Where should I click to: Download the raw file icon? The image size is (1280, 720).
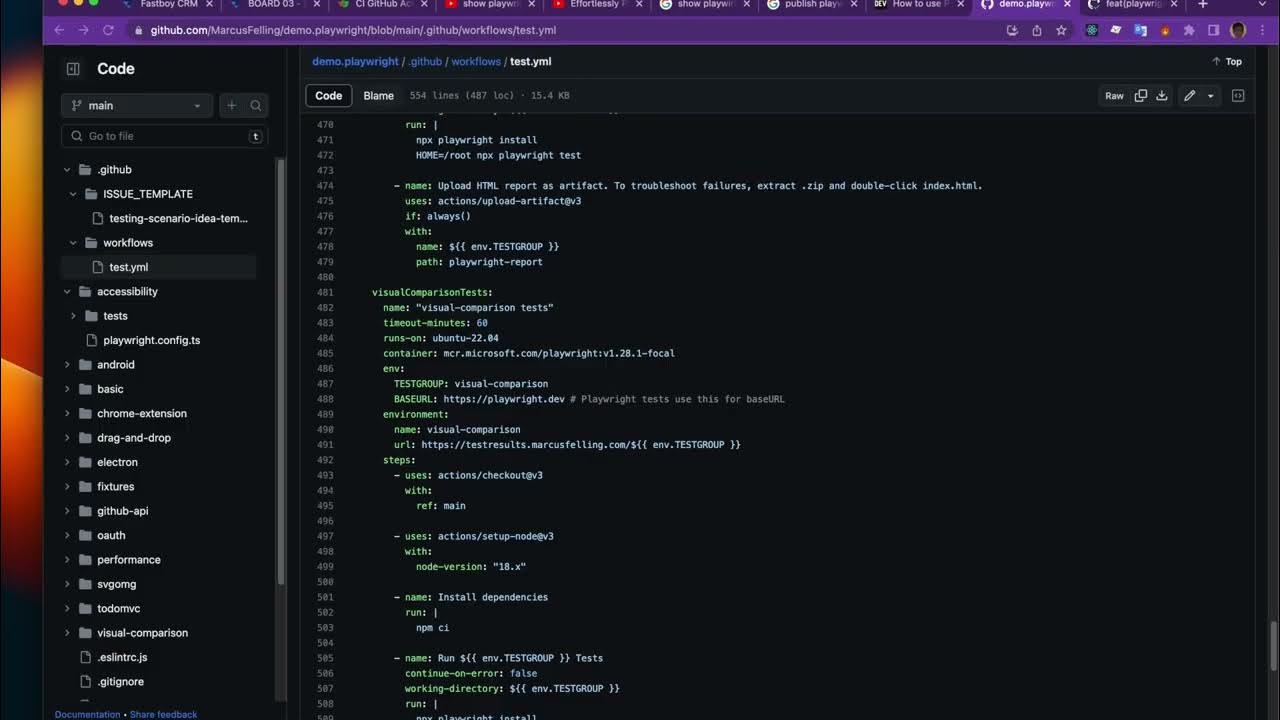click(1162, 96)
